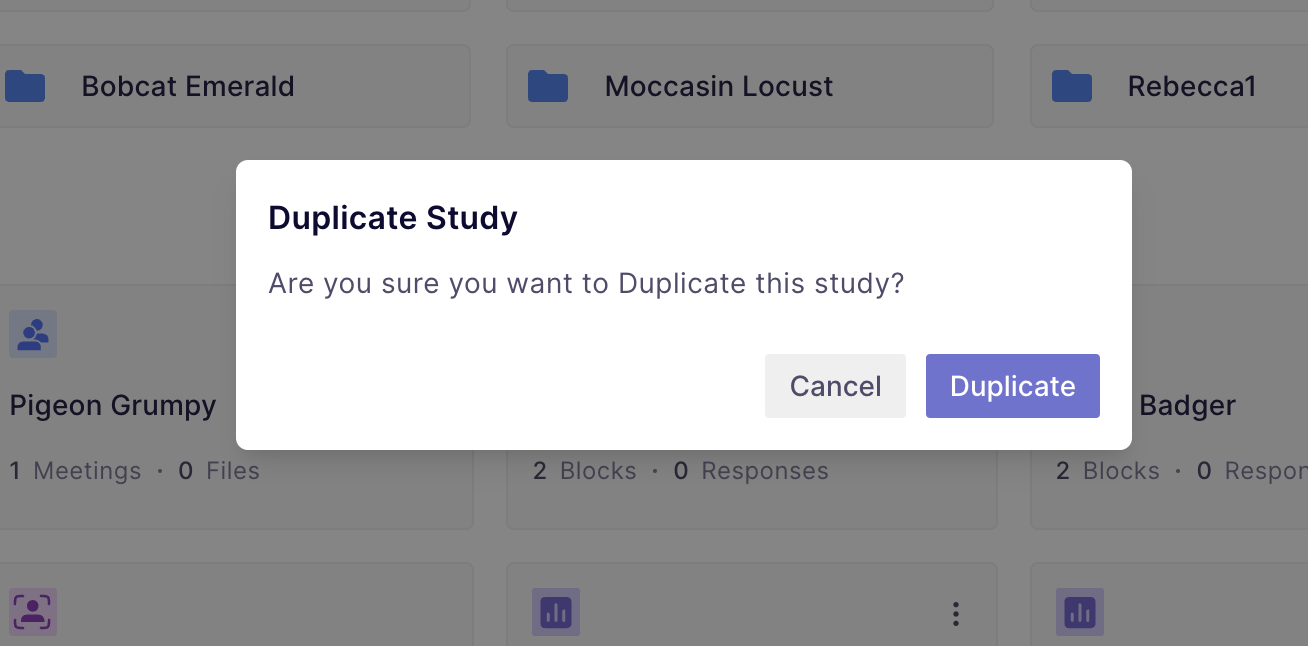Click 2 Blocks text on middle card
Viewport: 1308px width, 646px height.
585,470
